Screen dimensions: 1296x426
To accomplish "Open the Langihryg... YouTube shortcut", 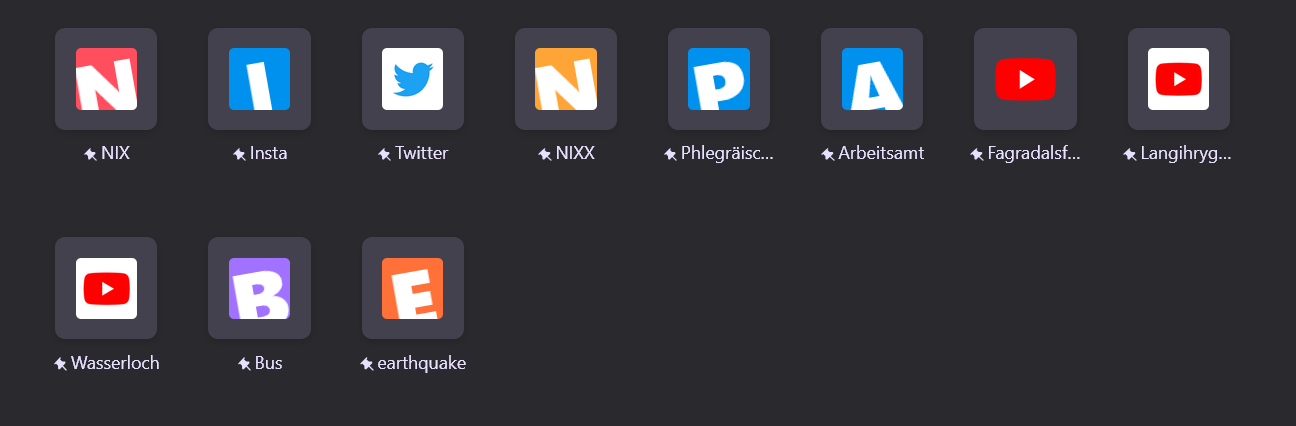I will coord(1179,79).
